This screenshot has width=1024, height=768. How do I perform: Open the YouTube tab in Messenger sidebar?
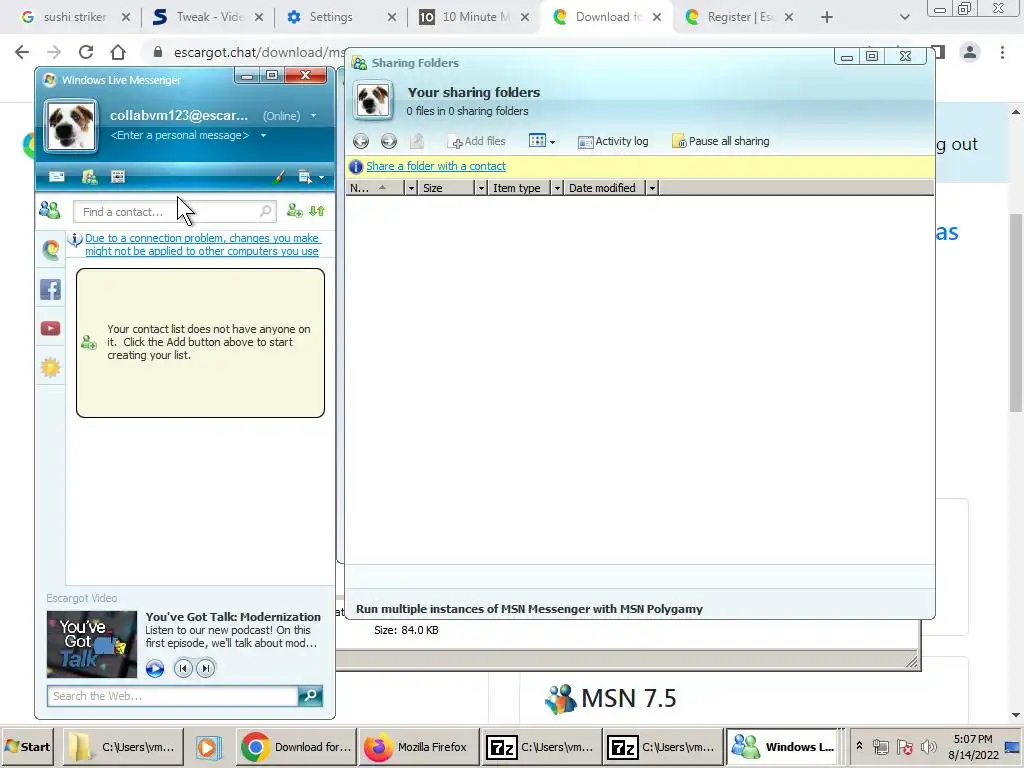point(50,328)
